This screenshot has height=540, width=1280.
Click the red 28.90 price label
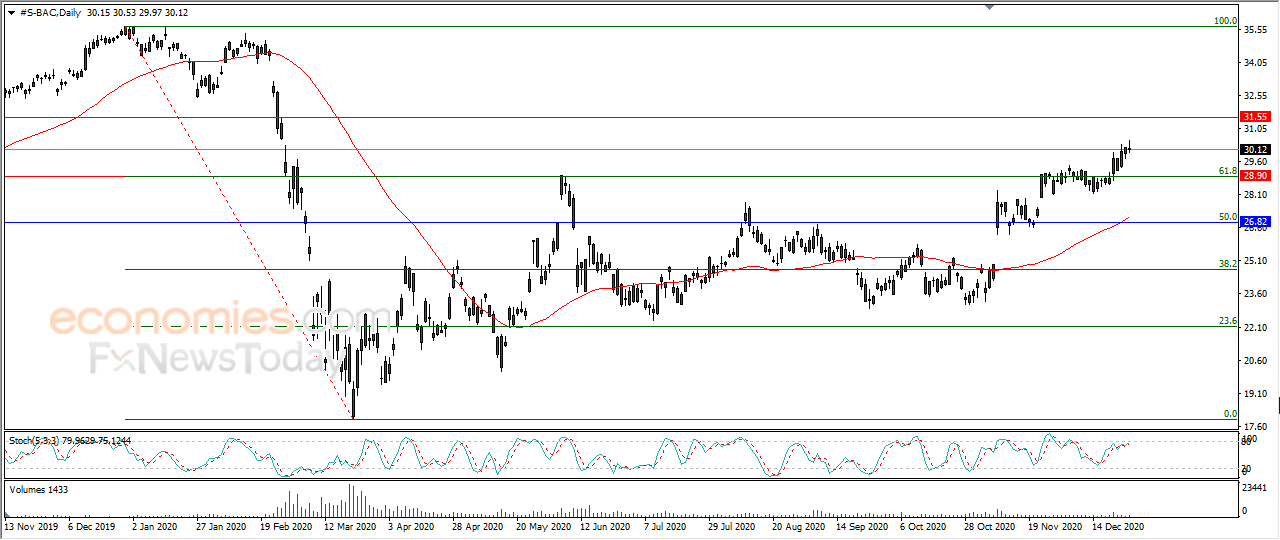coord(1254,176)
